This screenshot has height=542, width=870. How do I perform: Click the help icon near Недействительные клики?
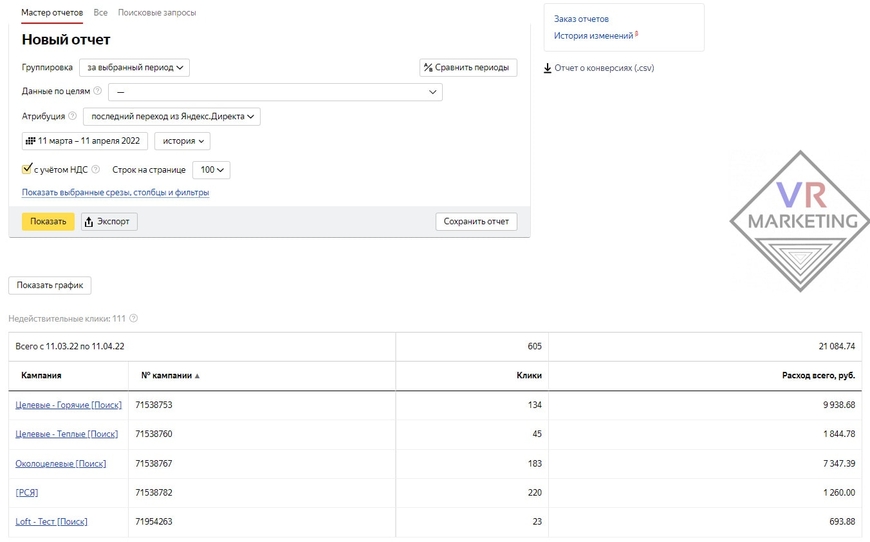click(x=133, y=318)
